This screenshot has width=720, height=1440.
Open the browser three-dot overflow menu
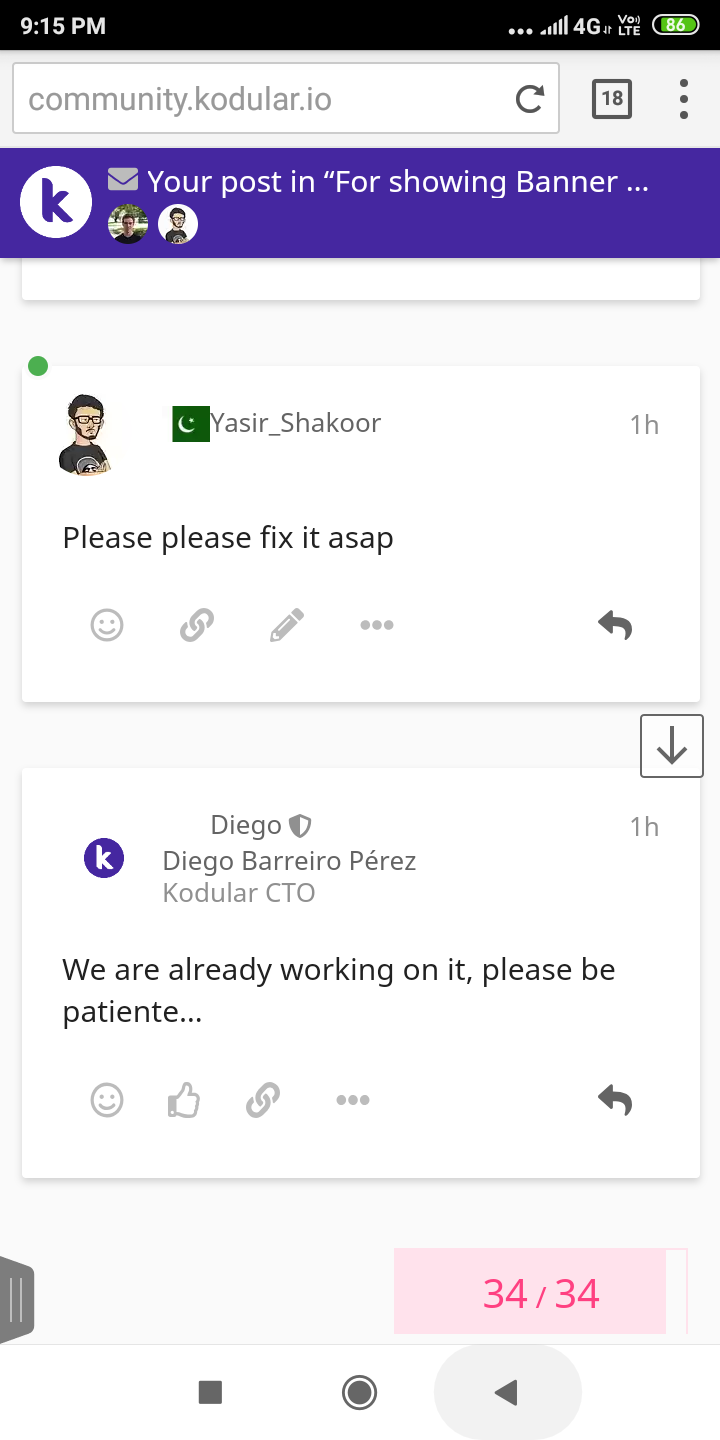click(684, 98)
